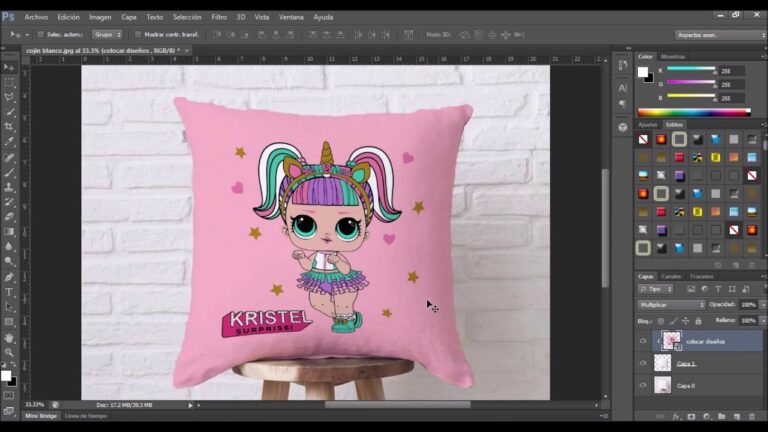The width and height of the screenshot is (768, 432).
Task: Select the Gradient tool
Action: (9, 232)
